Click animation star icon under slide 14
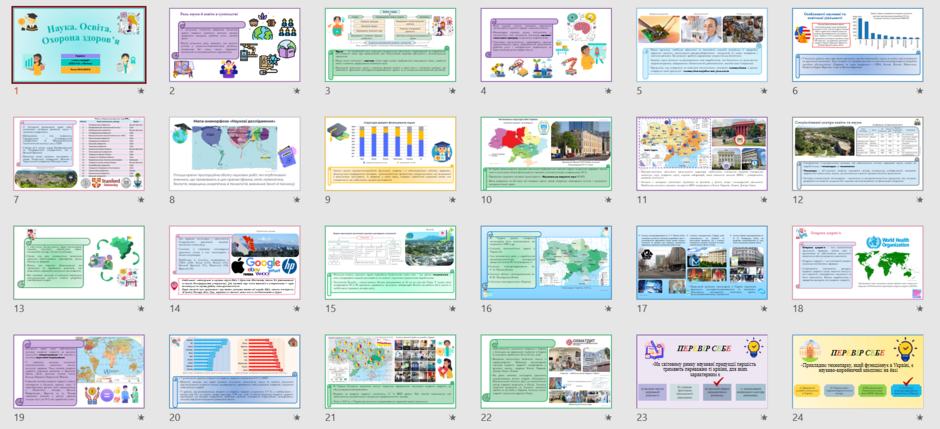940x429 pixels. pyautogui.click(x=297, y=309)
